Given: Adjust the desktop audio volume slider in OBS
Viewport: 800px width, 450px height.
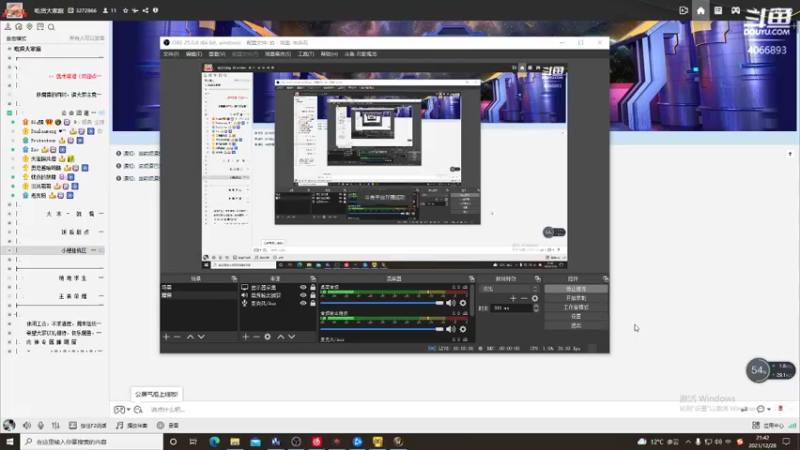Looking at the screenshot, I should pyautogui.click(x=382, y=303).
